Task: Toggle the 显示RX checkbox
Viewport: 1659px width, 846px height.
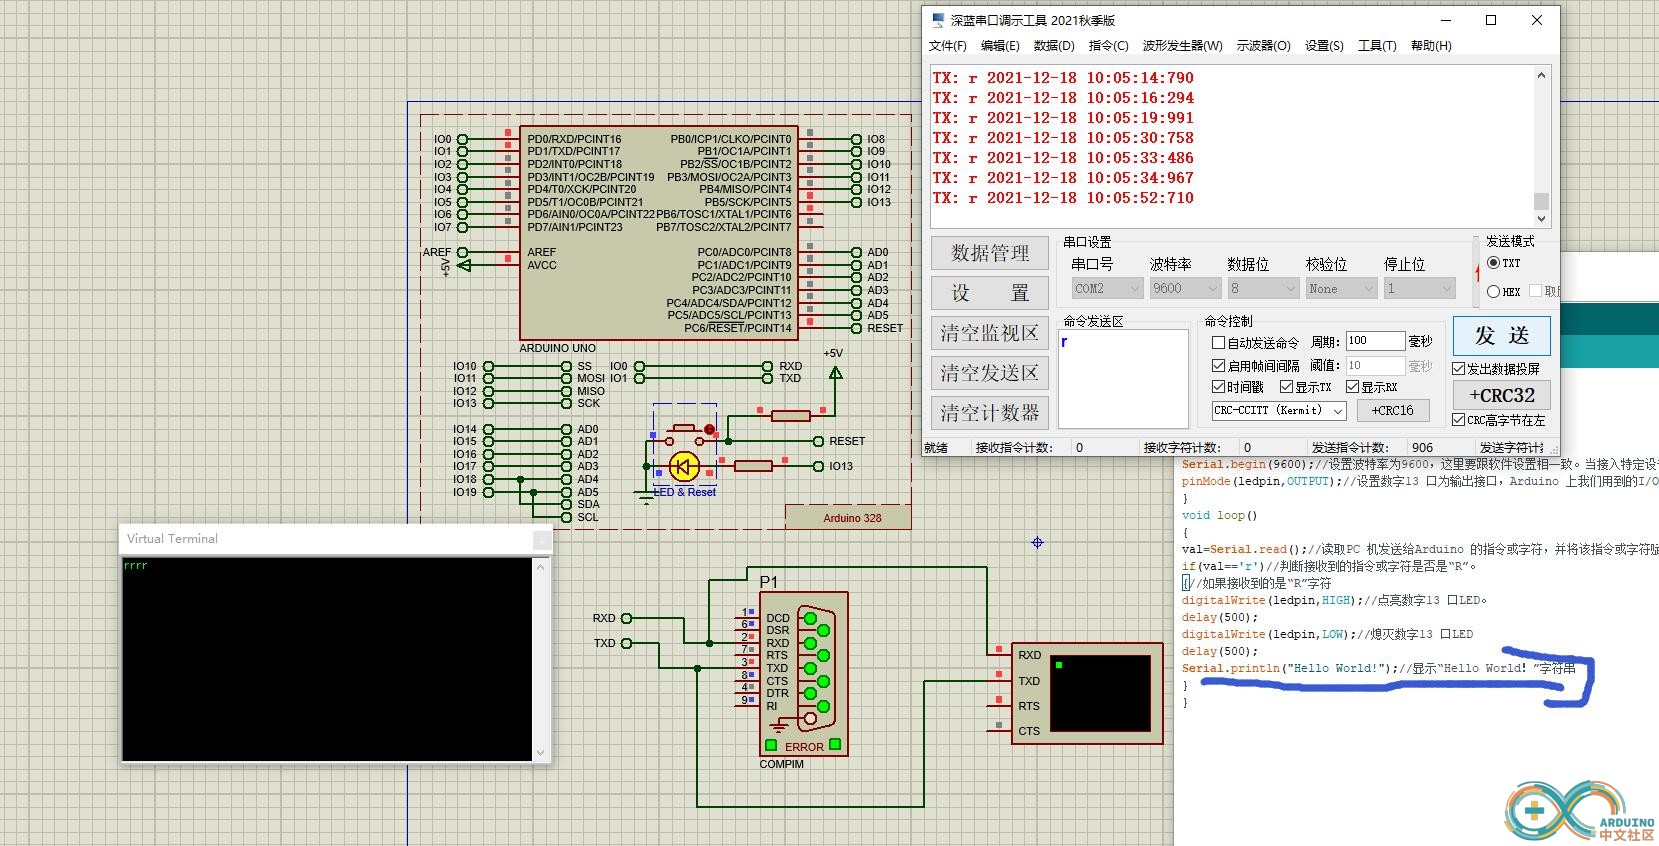Action: tap(1353, 387)
